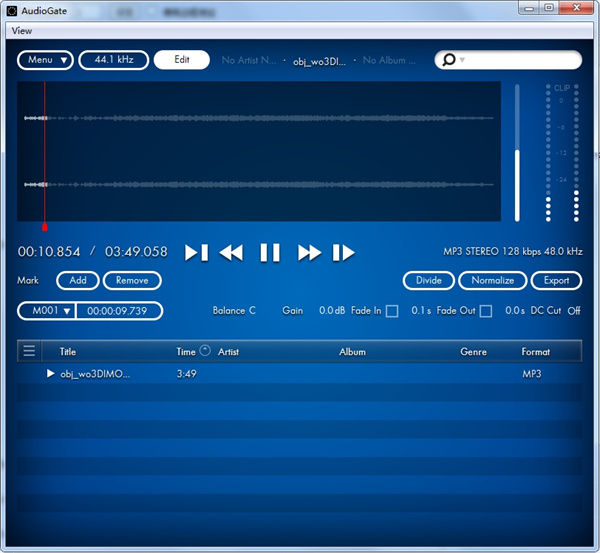Minimize the AudioGate window

pyautogui.click(x=529, y=8)
